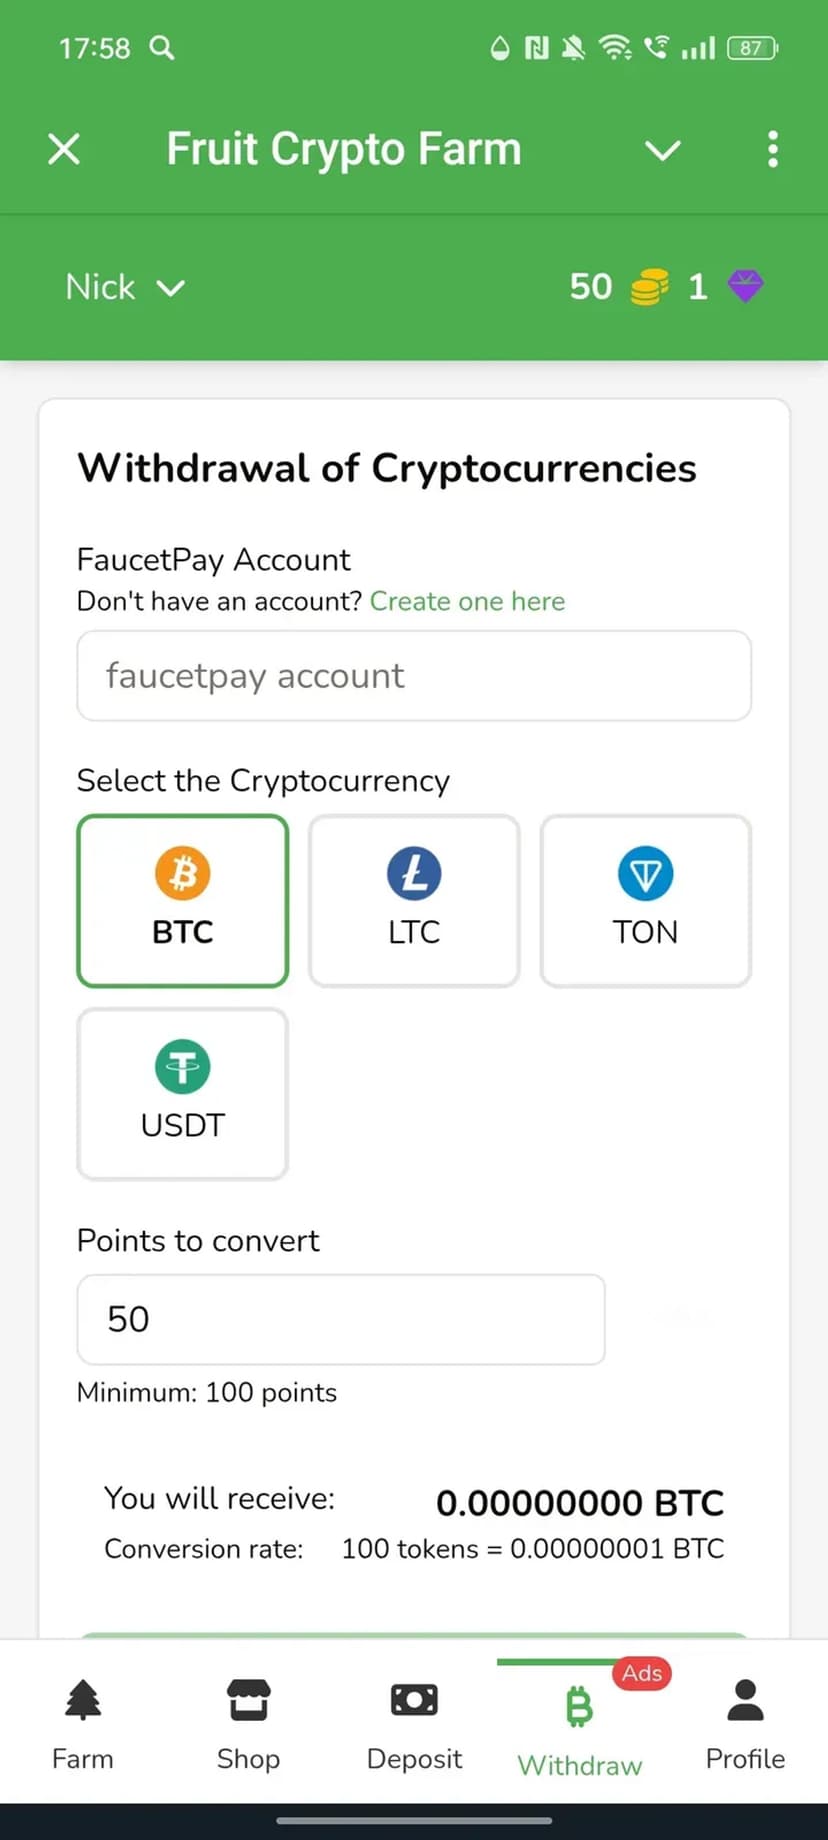Open the three-dot options menu

[772, 150]
